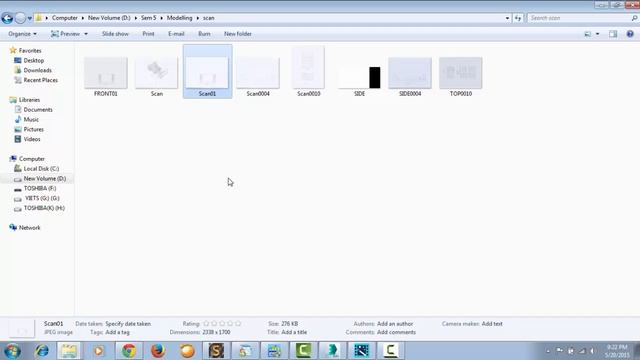640x360 pixels.
Task: Open the address bar history dropdown
Action: (507, 18)
